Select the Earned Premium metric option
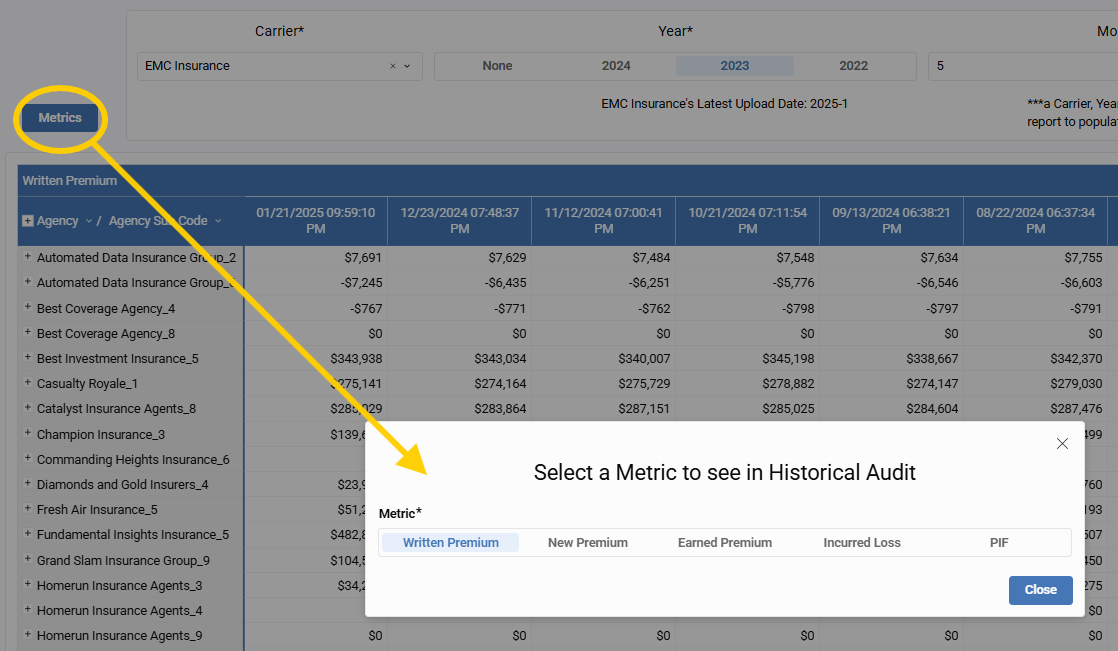This screenshot has width=1118, height=651. click(x=724, y=542)
